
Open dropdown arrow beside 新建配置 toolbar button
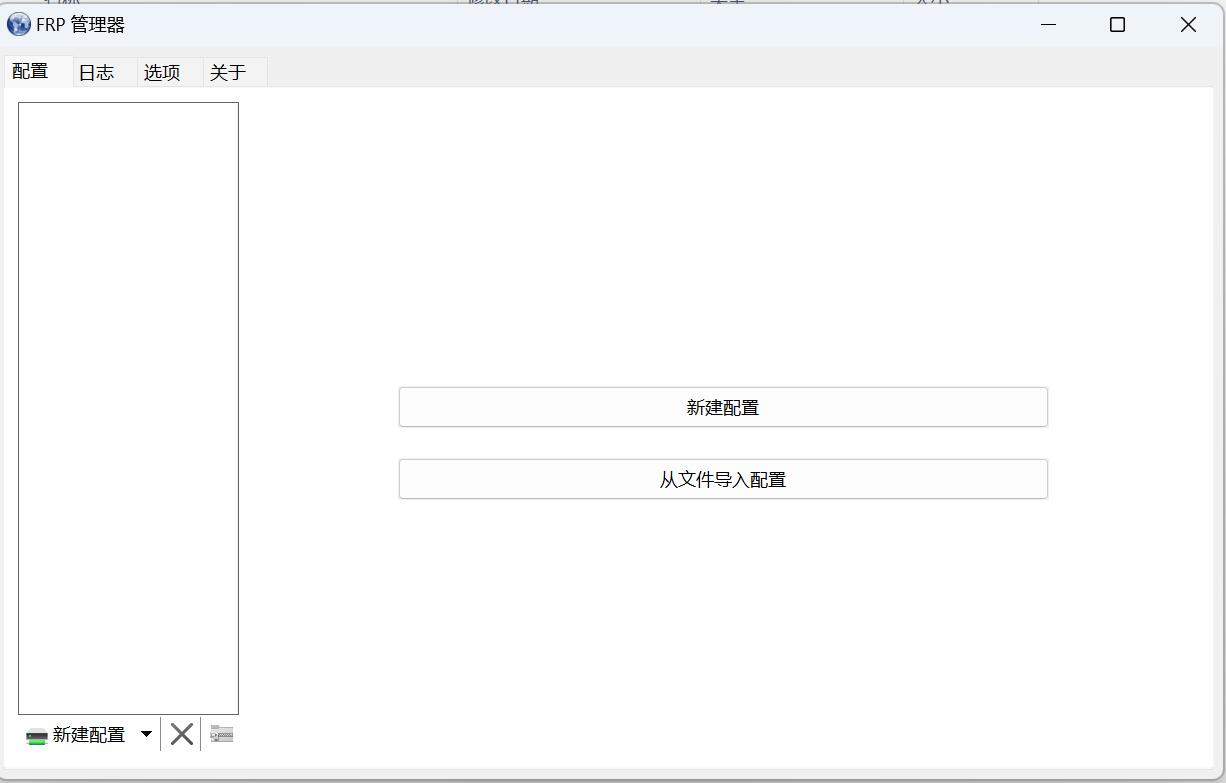point(146,735)
